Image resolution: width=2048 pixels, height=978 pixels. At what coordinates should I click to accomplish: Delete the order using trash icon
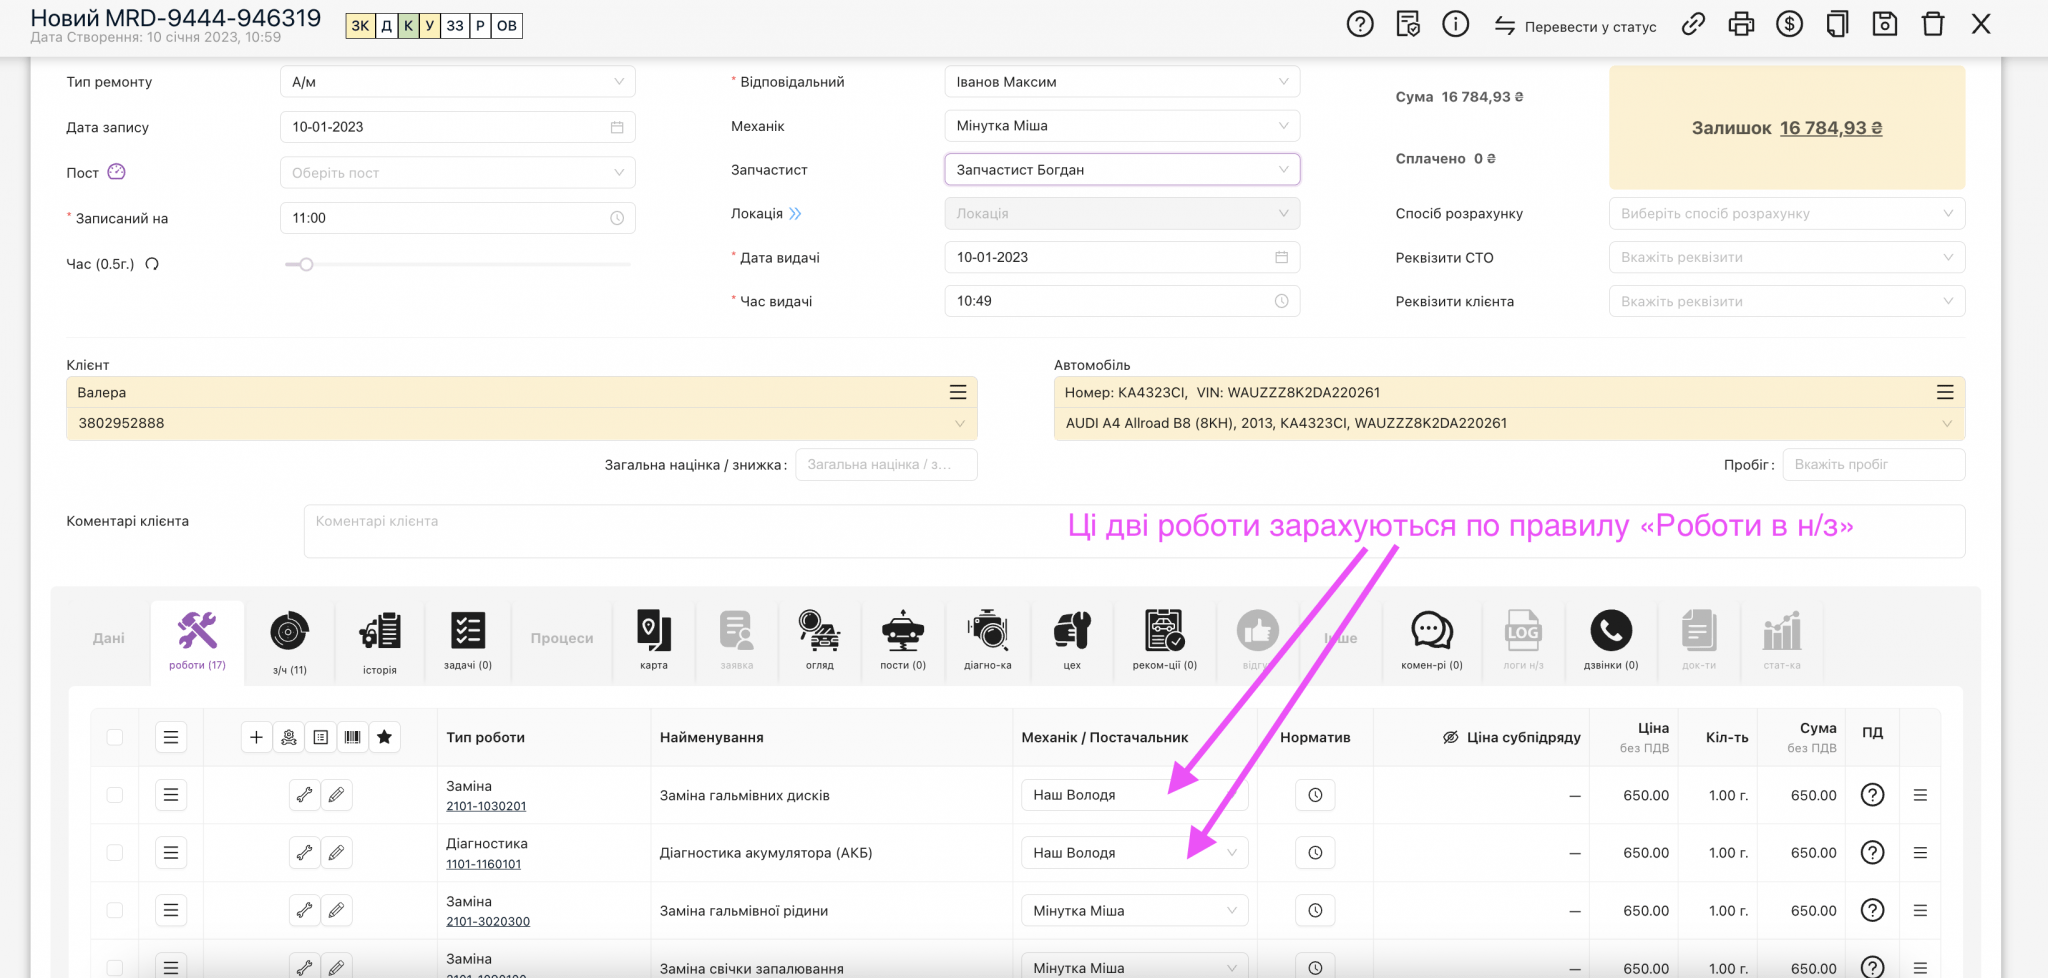tap(1933, 25)
